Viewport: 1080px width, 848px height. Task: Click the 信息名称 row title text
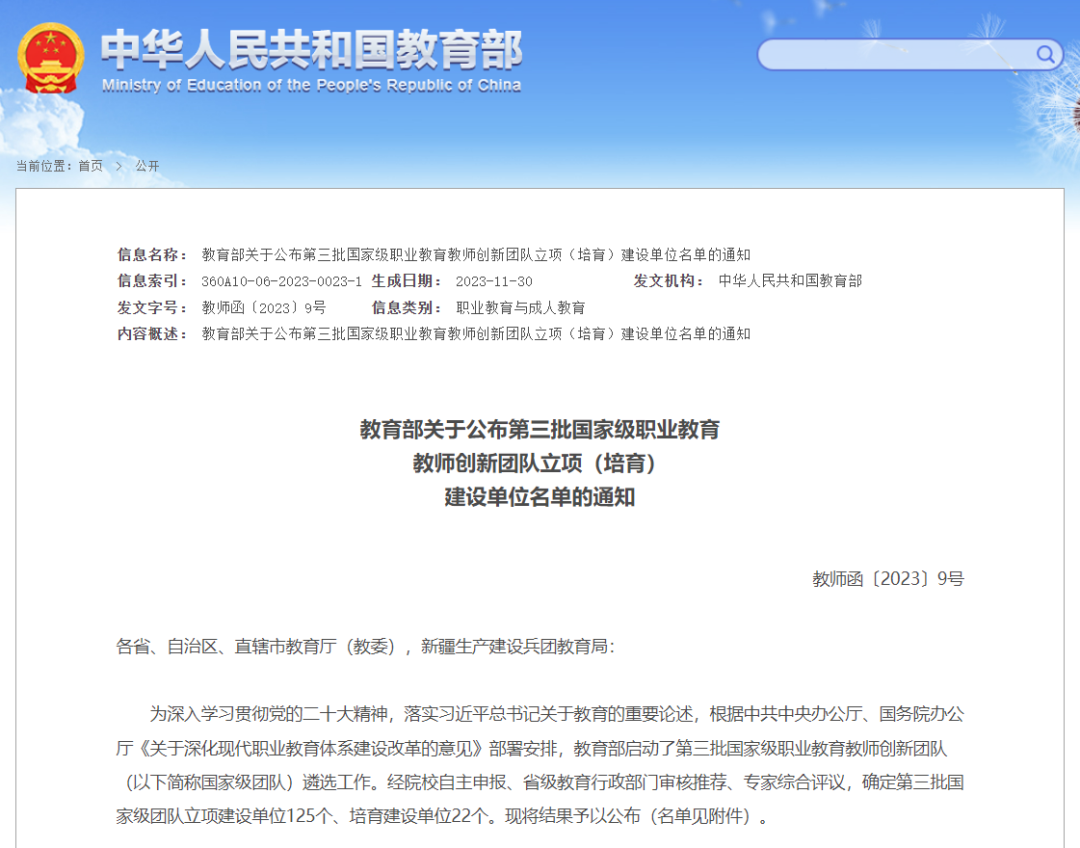coord(476,254)
